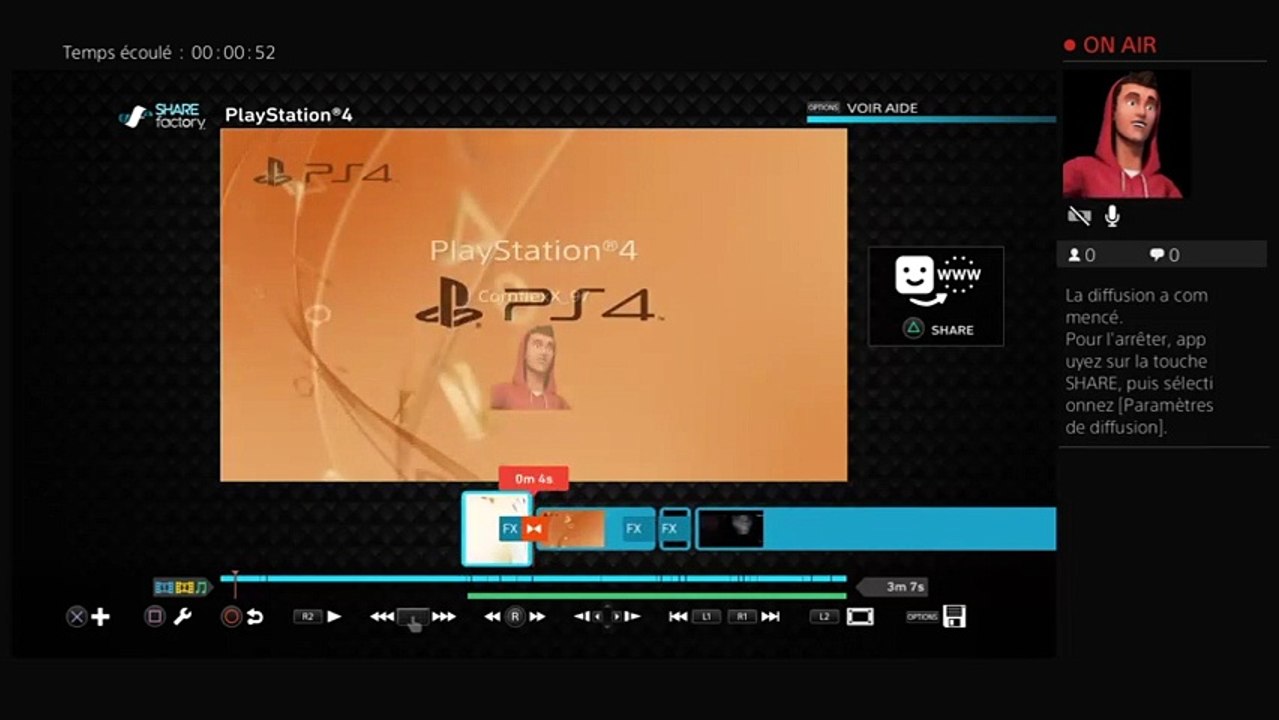Viewport: 1279px width, 720px height.
Task: Click the undo arrow icon
Action: coord(255,617)
